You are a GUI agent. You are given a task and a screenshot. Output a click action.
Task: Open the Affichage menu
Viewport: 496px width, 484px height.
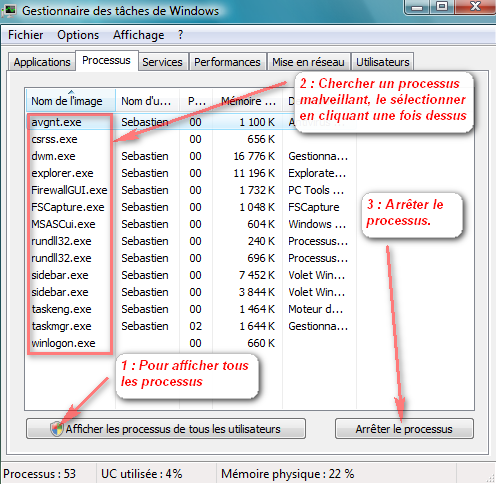(x=138, y=35)
